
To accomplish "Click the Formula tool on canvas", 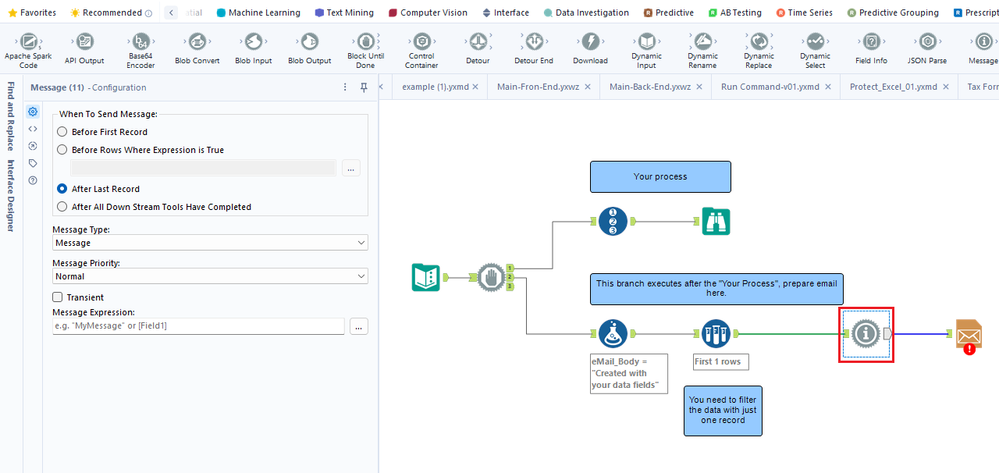I will click(x=614, y=333).
